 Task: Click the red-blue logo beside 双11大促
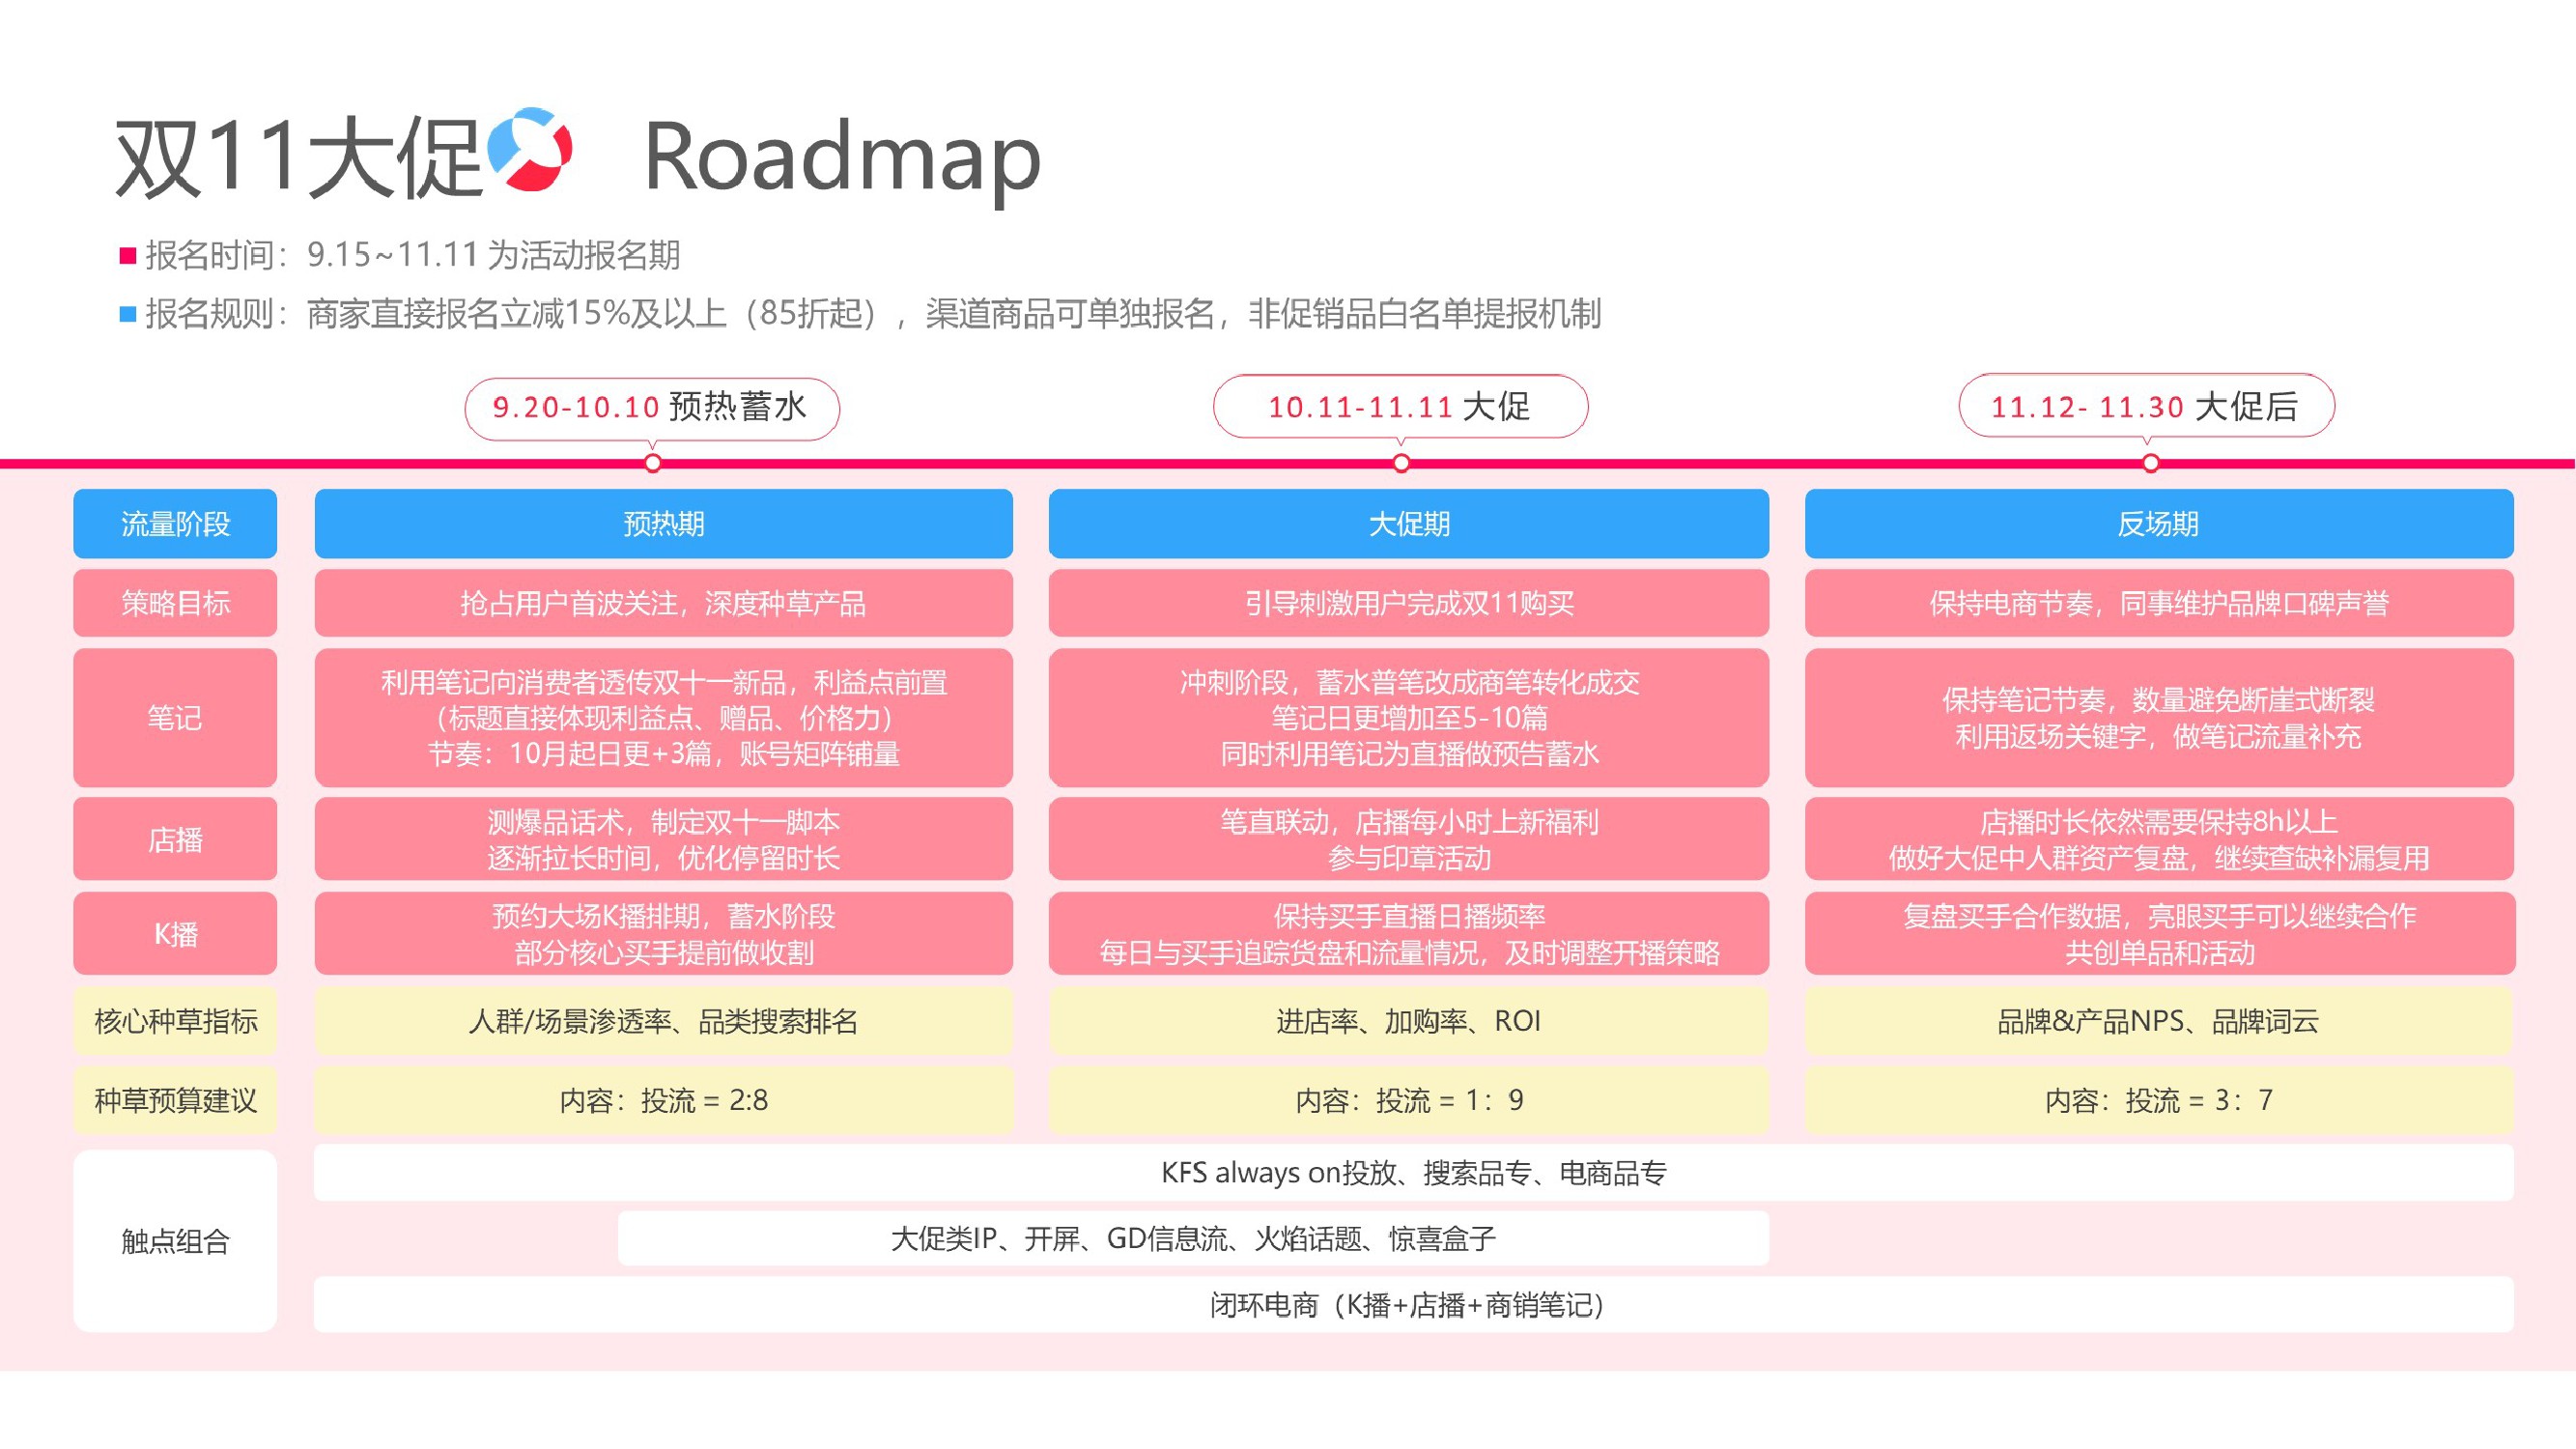coord(529,150)
